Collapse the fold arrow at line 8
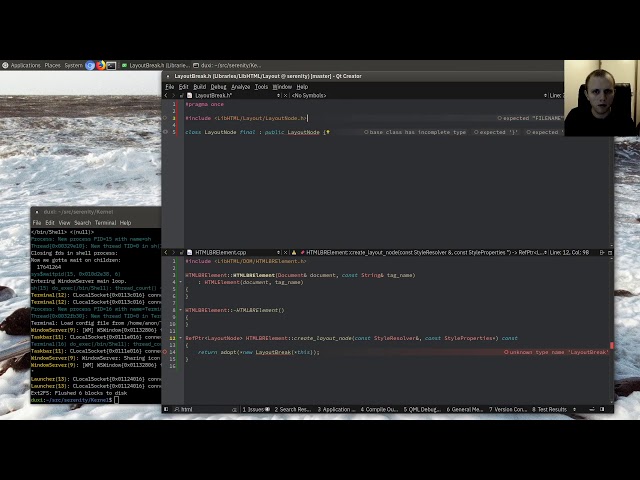 pyautogui.click(x=180, y=310)
